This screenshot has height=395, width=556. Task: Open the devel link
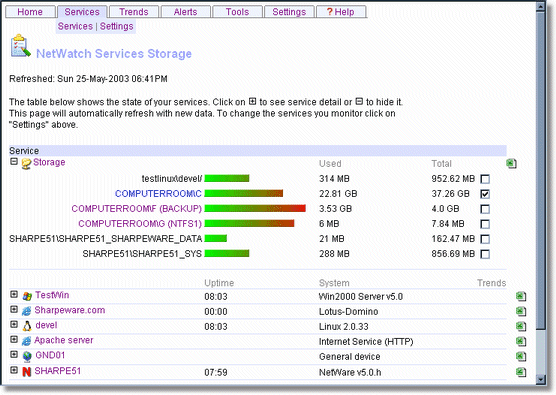pyautogui.click(x=46, y=325)
